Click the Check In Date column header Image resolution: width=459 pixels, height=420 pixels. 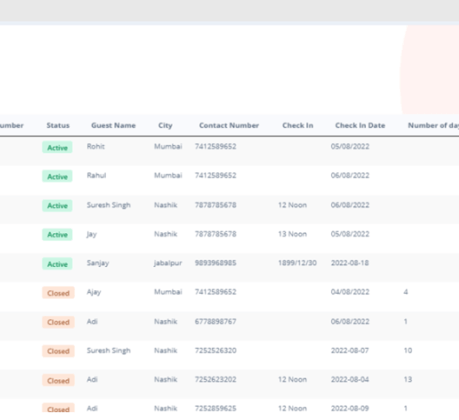360,125
